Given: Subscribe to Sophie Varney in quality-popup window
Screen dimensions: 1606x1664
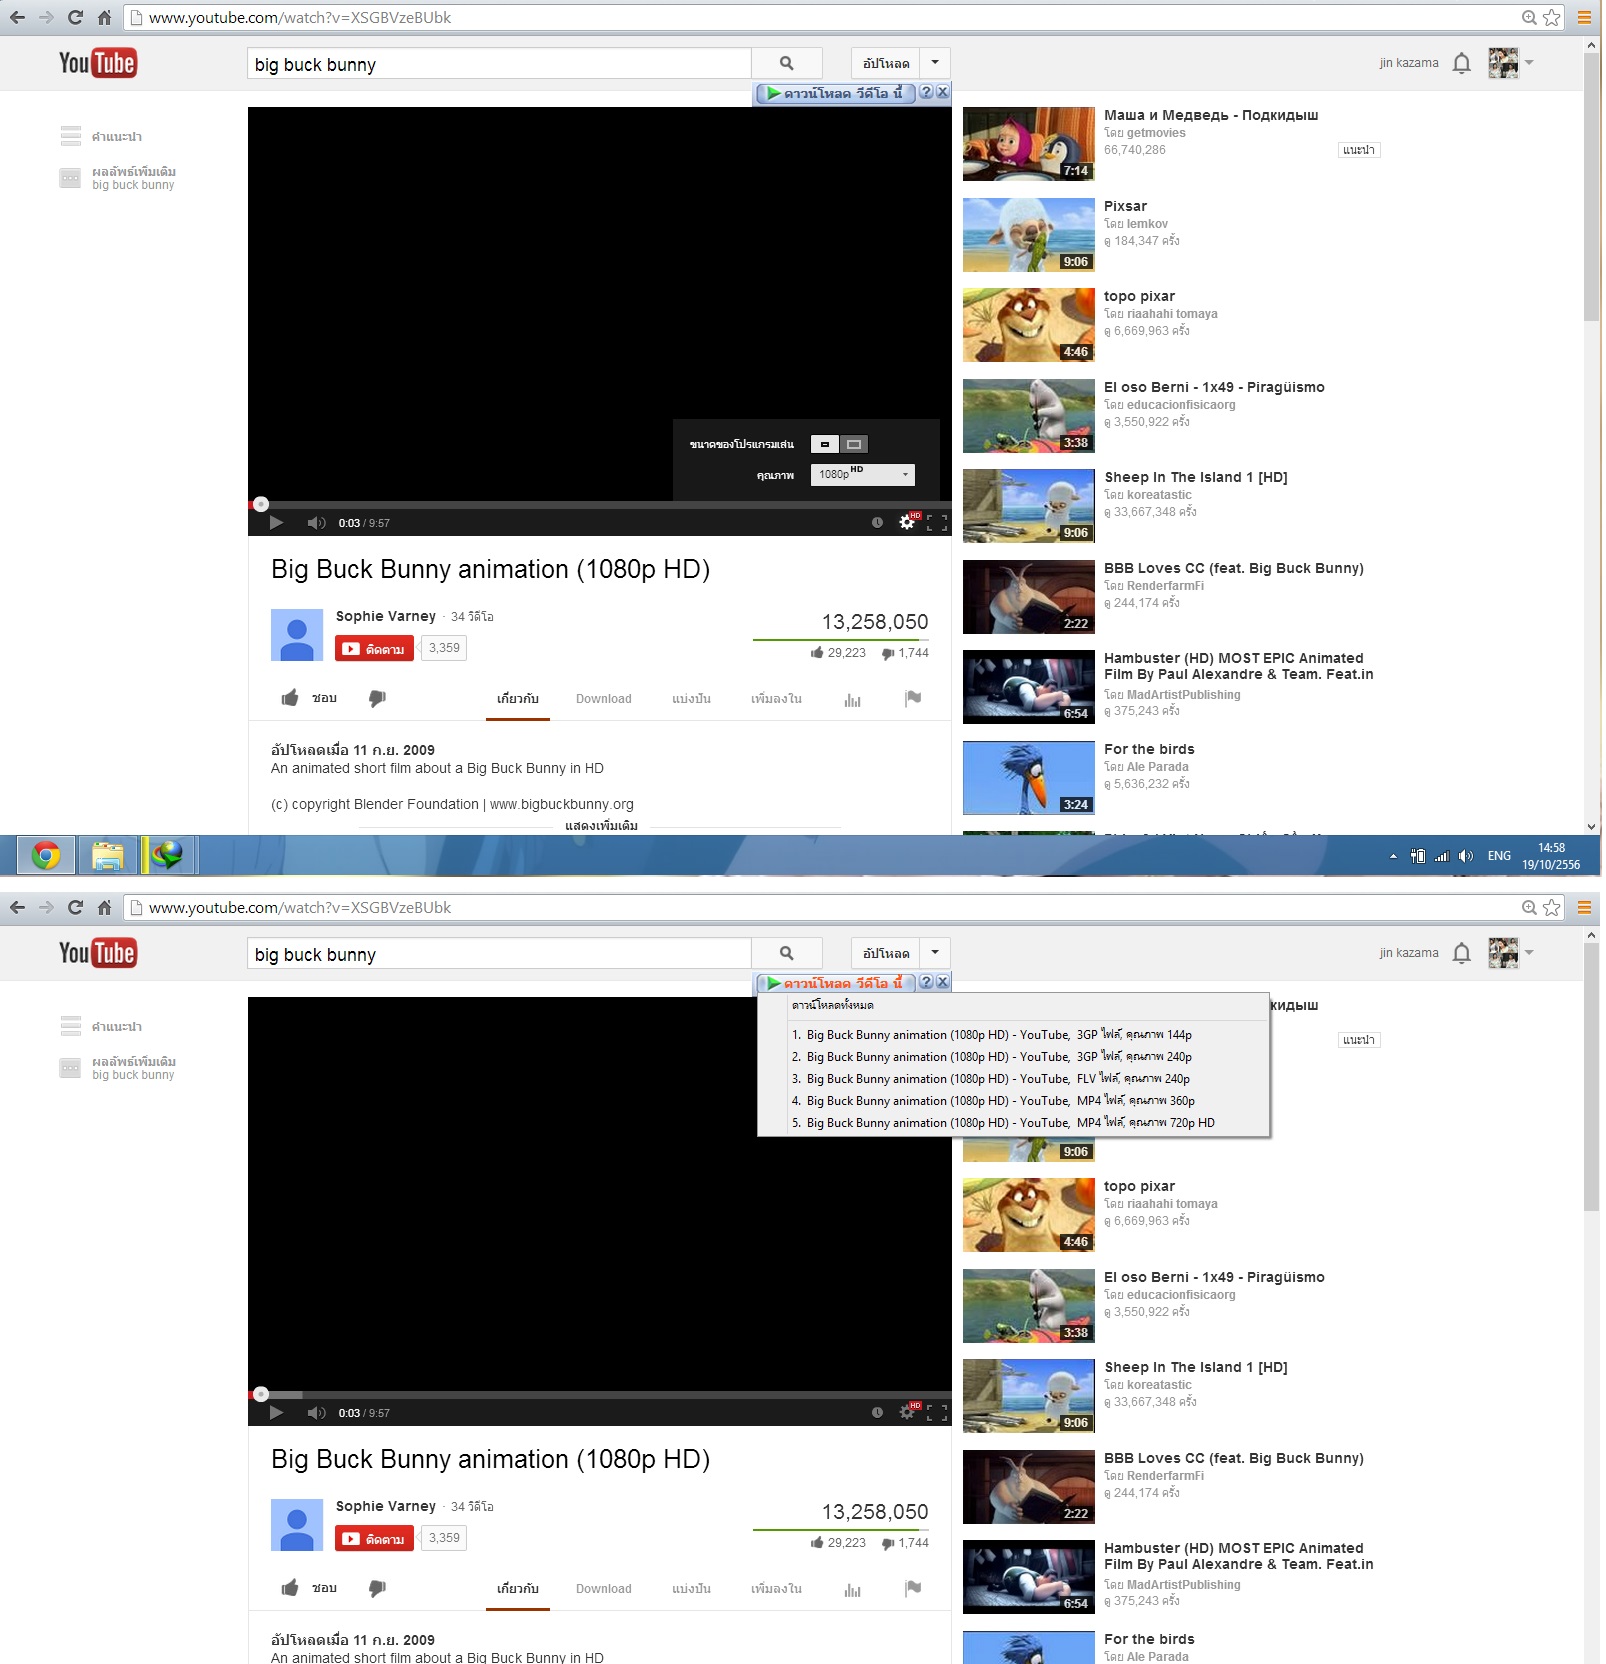Looking at the screenshot, I should pos(374,648).
